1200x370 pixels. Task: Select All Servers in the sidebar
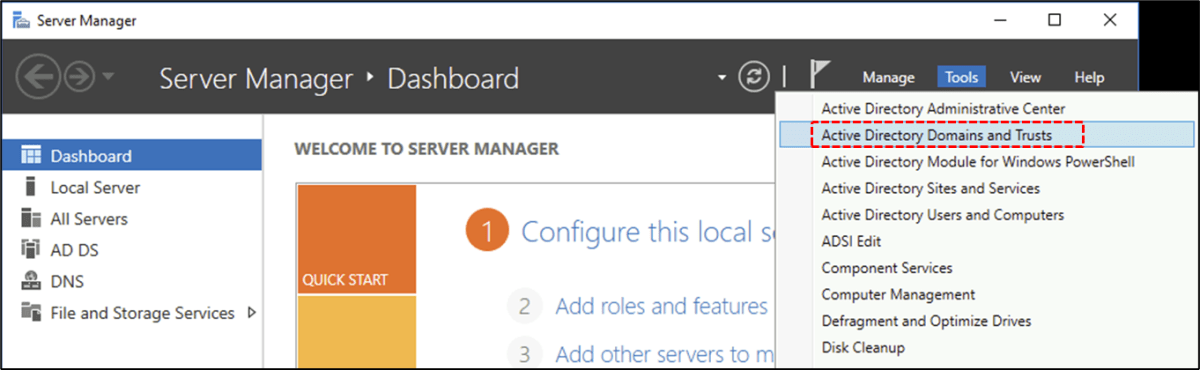pyautogui.click(x=132, y=218)
